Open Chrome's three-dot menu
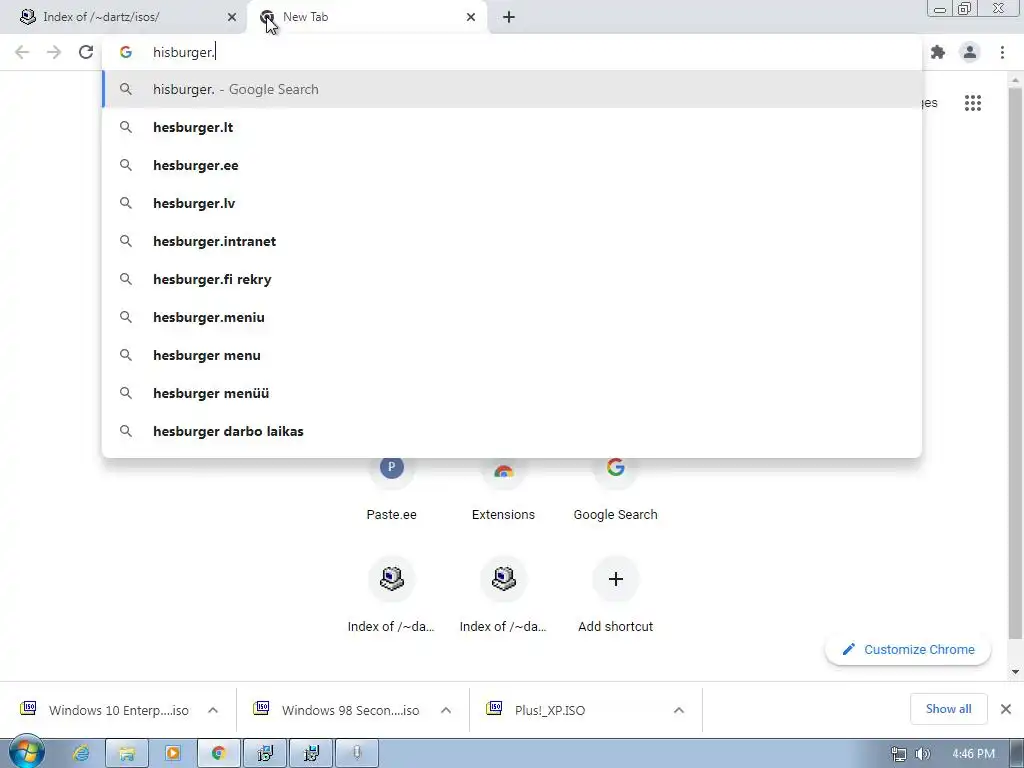Viewport: 1024px width, 768px height. 1002,52
